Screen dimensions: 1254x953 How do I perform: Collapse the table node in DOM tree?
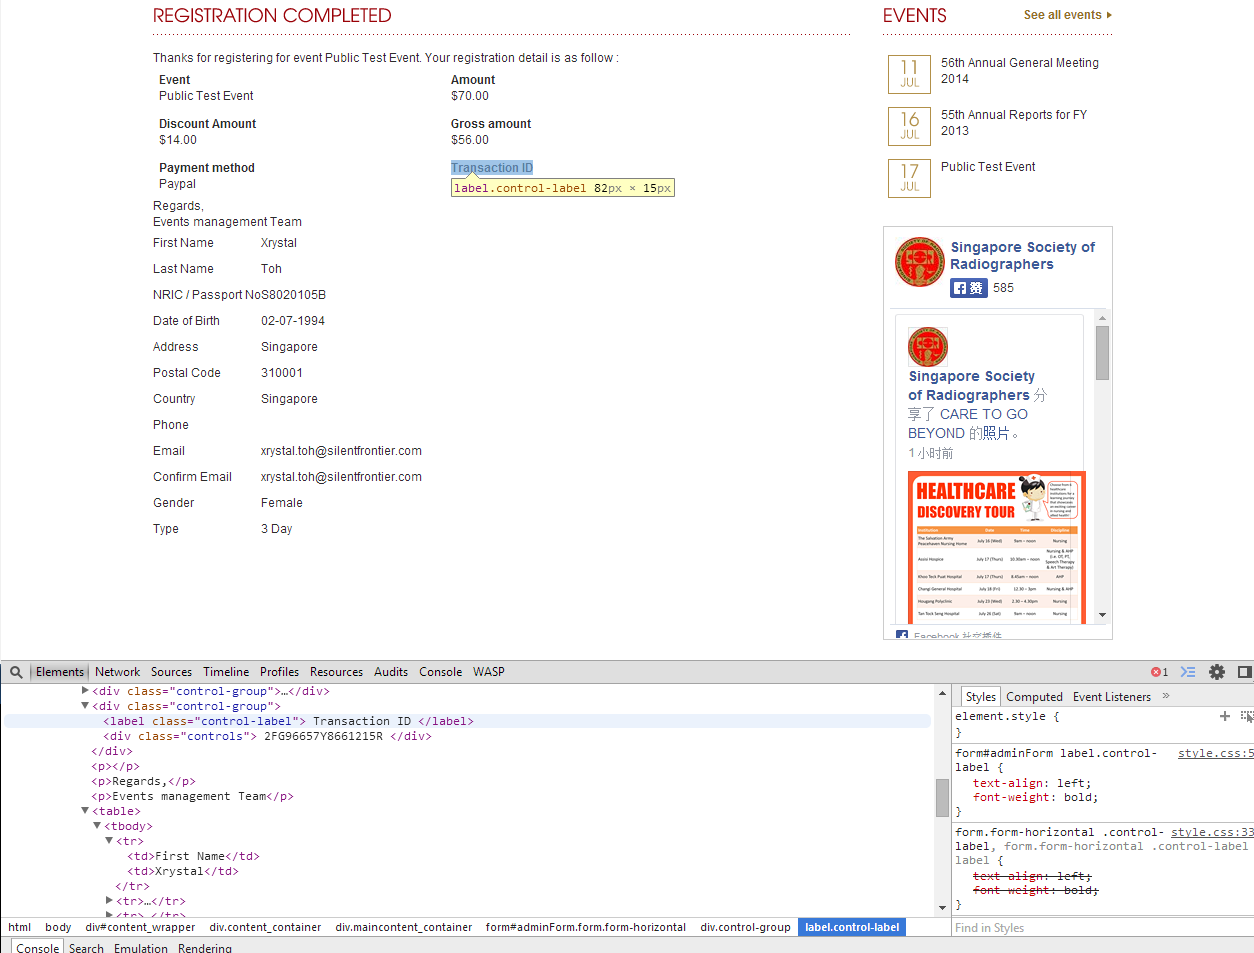tap(85, 811)
